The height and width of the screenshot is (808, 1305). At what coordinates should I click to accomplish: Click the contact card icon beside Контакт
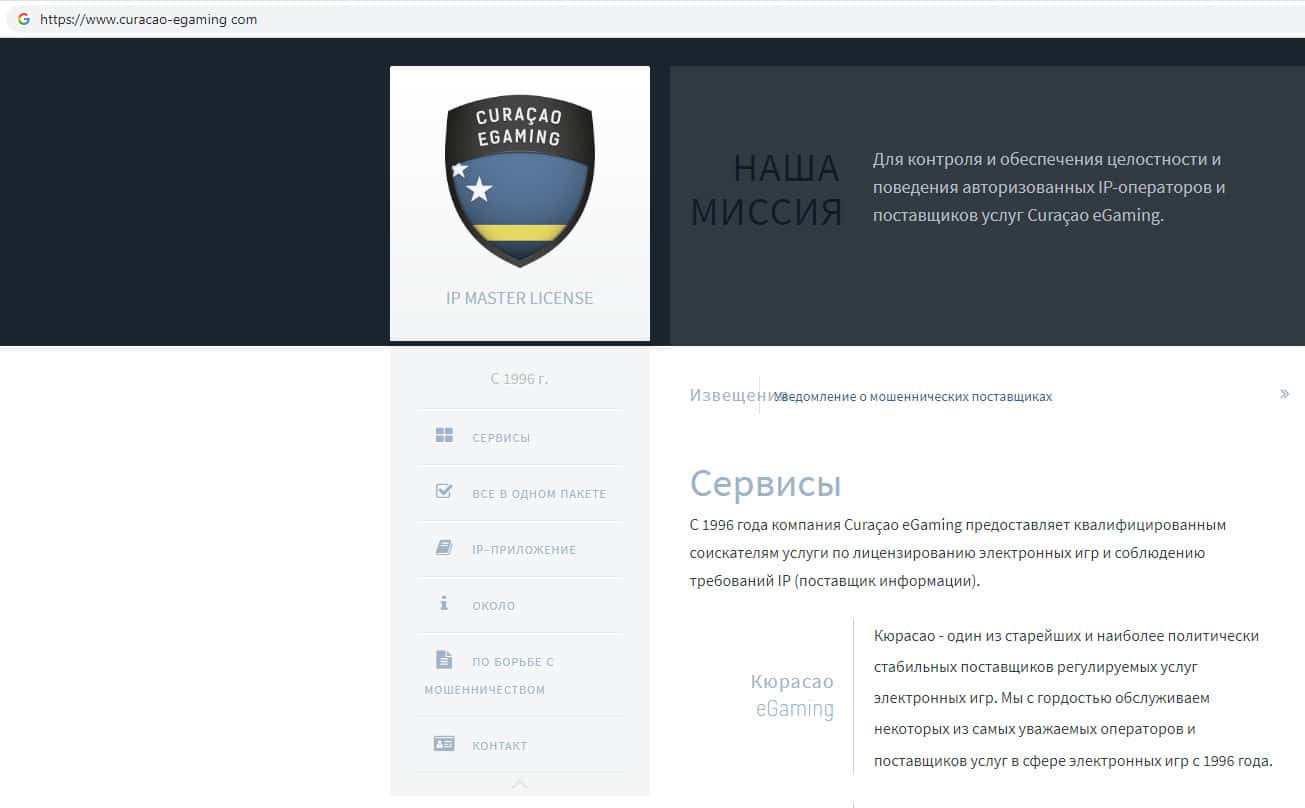(444, 743)
